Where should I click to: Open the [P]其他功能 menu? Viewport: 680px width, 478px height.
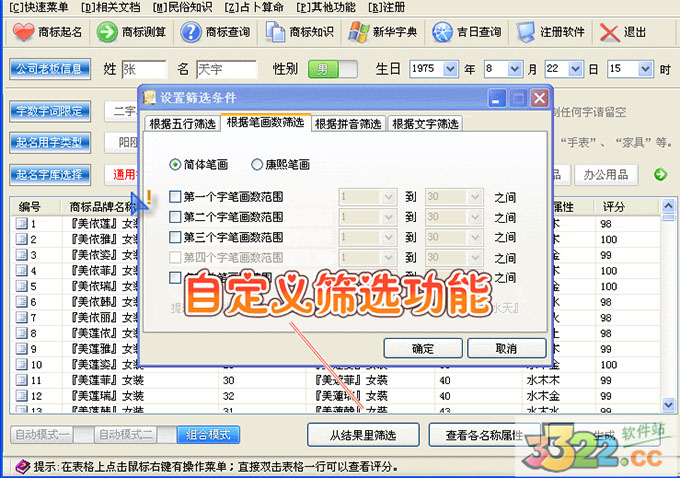(326, 7)
